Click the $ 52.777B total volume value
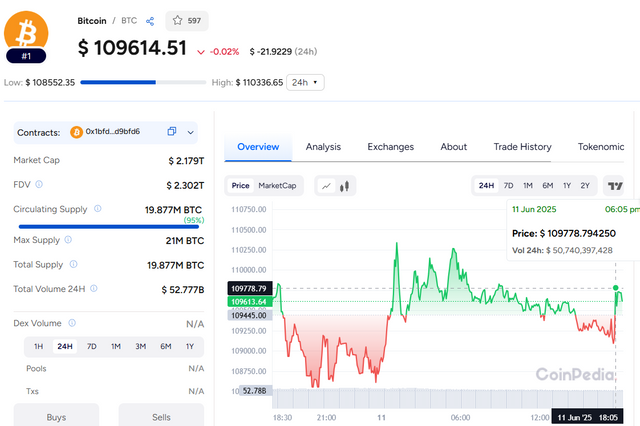The width and height of the screenshot is (640, 426). coord(183,290)
